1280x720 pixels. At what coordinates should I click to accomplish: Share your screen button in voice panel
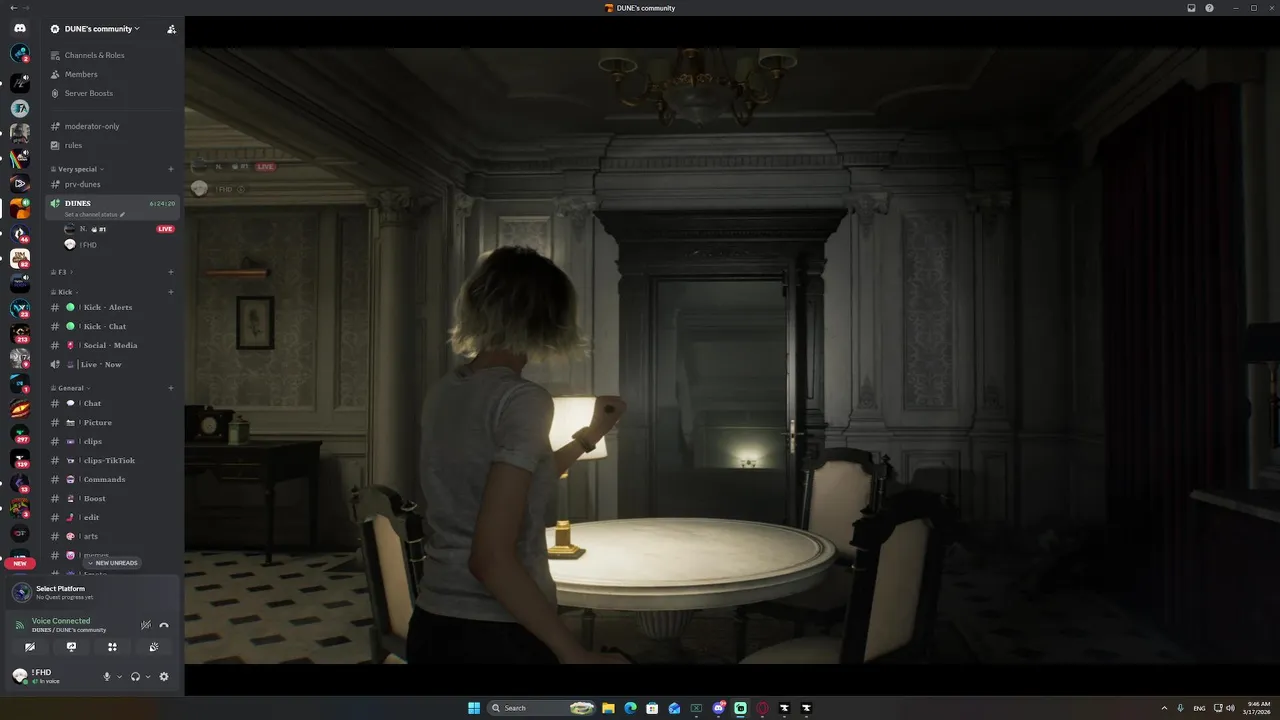pos(71,647)
